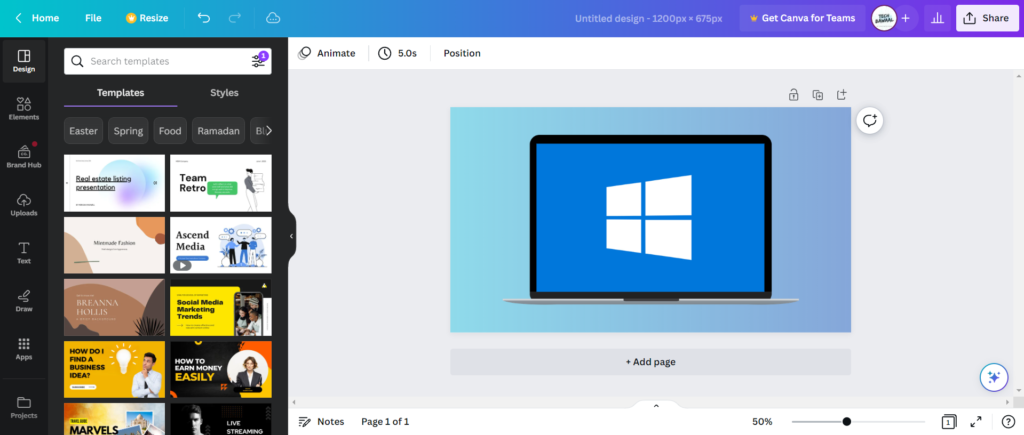Select the Minimade Fashion template

[x=114, y=246]
